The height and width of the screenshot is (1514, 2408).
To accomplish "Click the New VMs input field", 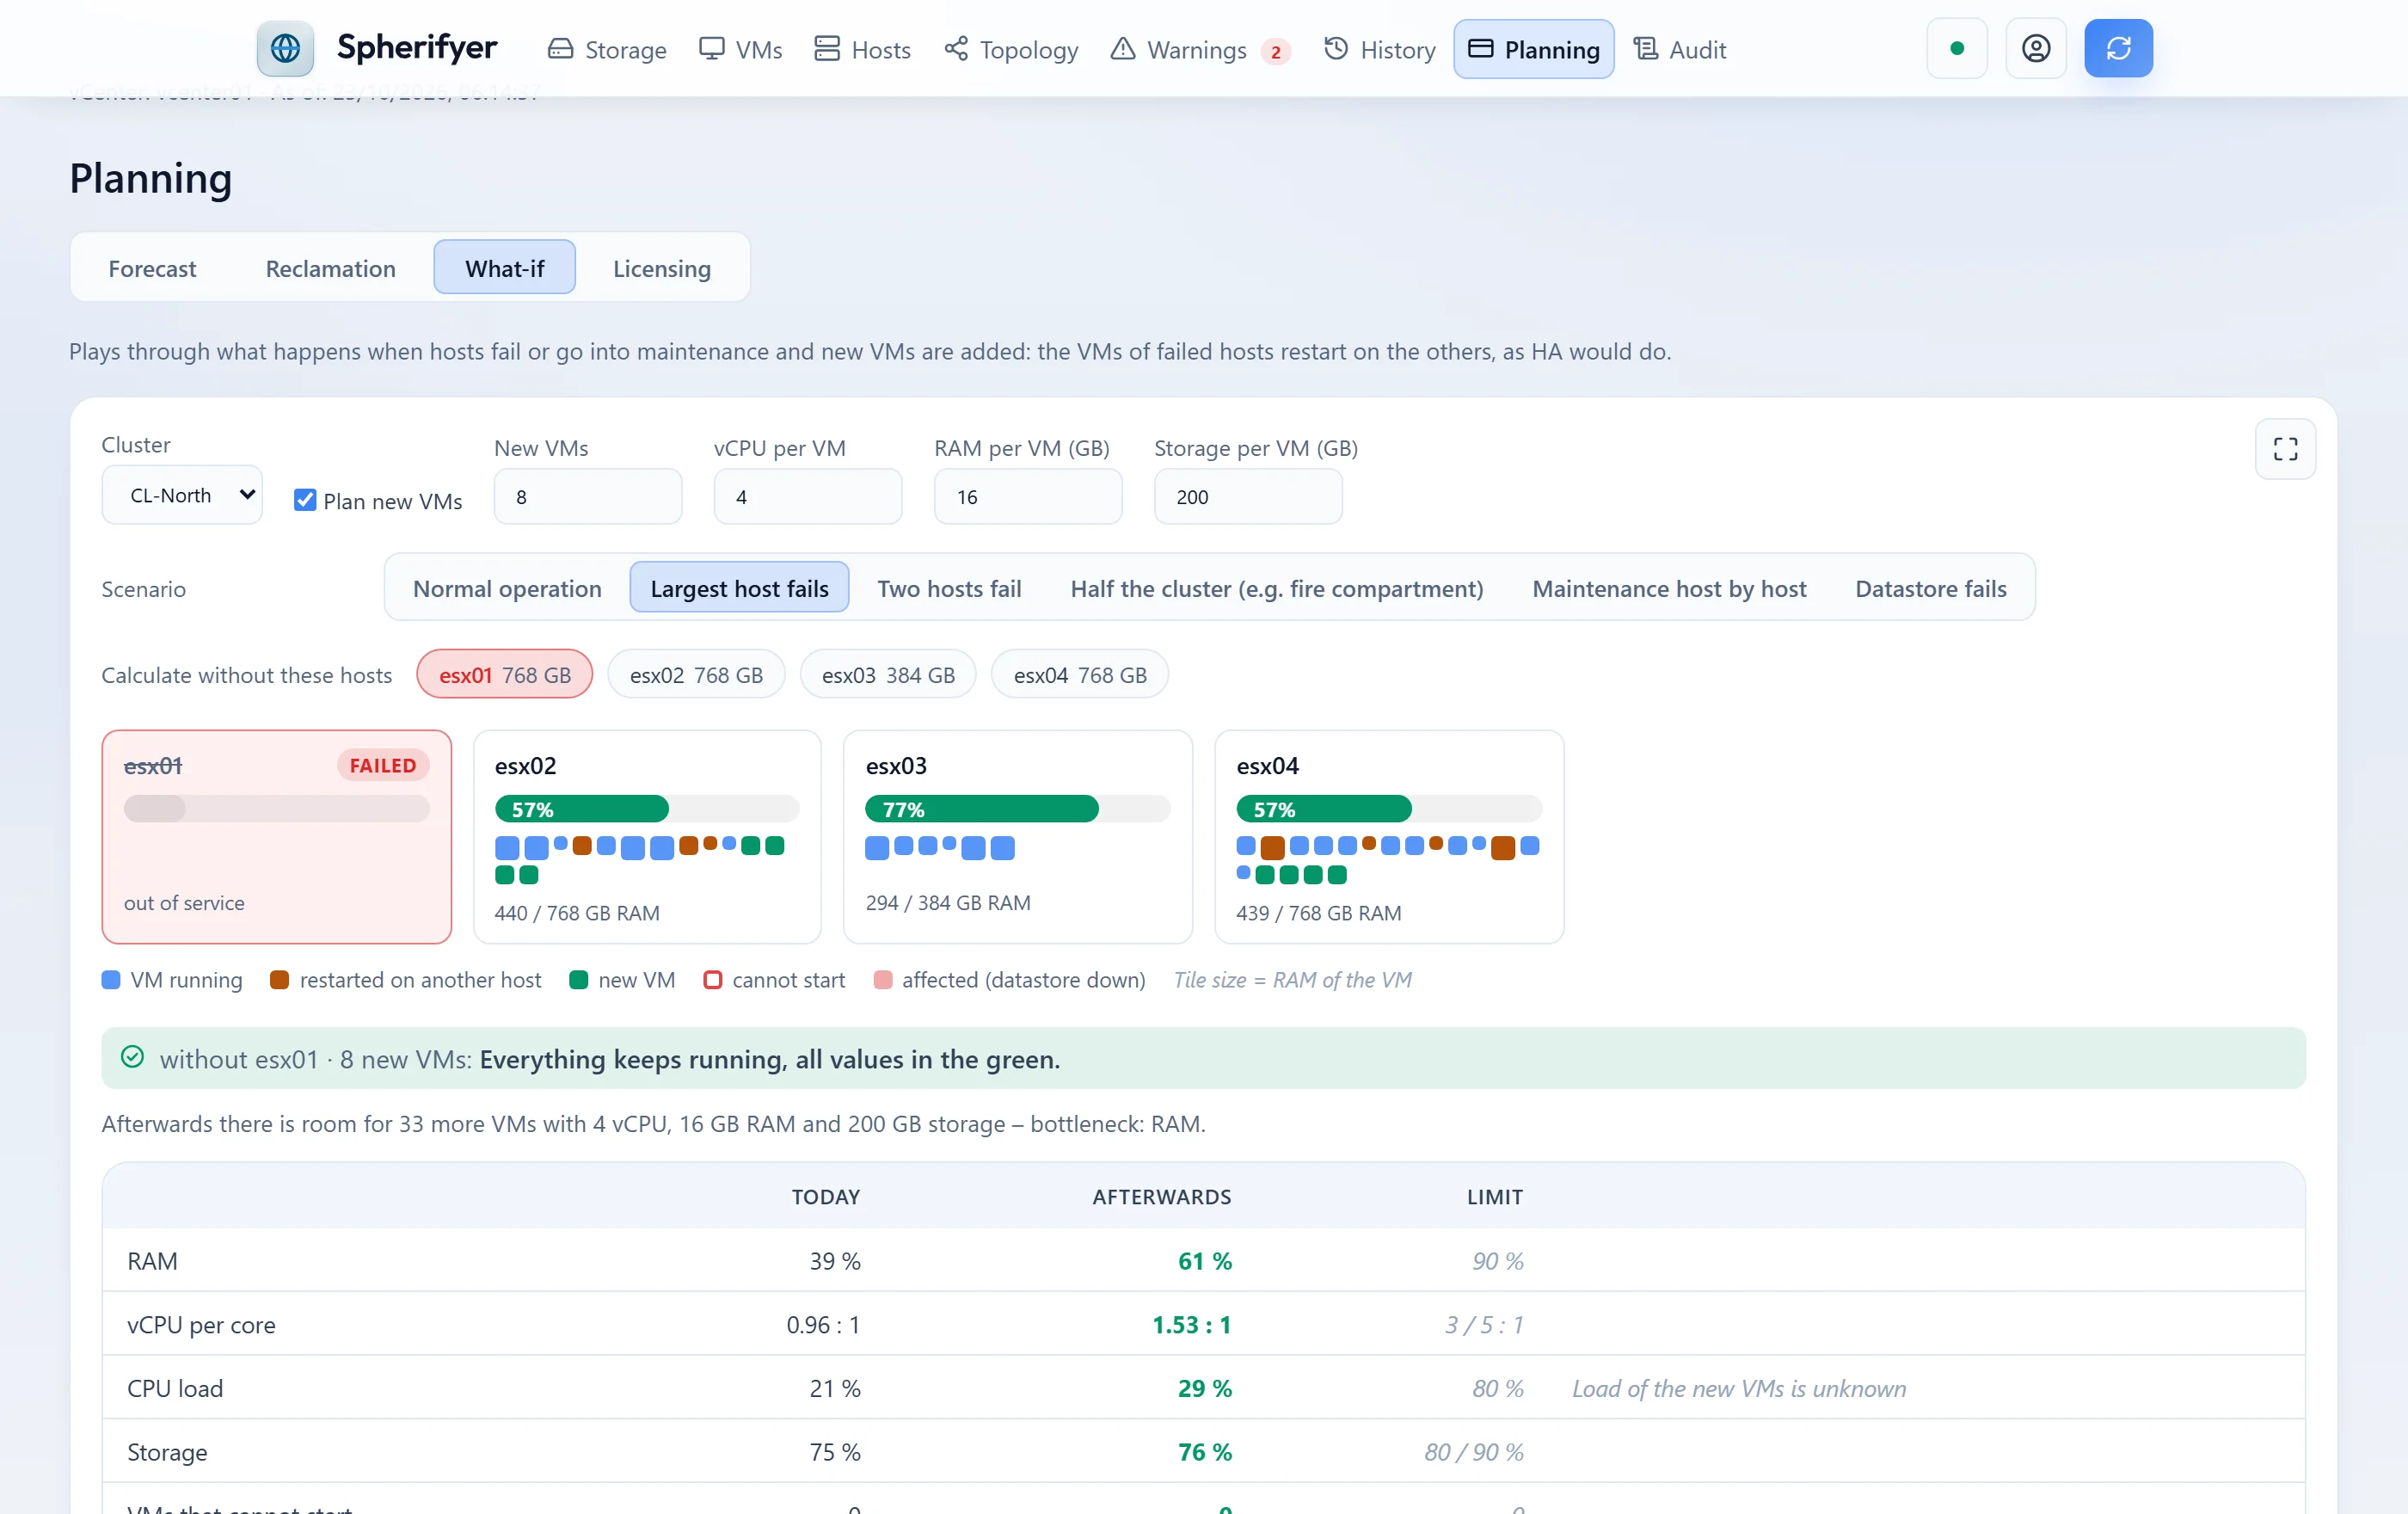I will tap(588, 497).
